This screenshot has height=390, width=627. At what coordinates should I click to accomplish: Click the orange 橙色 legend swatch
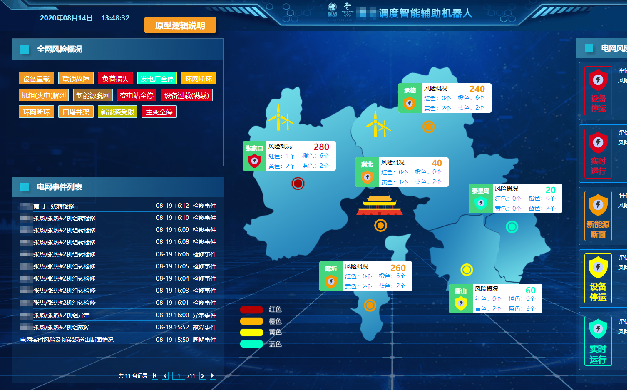tap(252, 321)
